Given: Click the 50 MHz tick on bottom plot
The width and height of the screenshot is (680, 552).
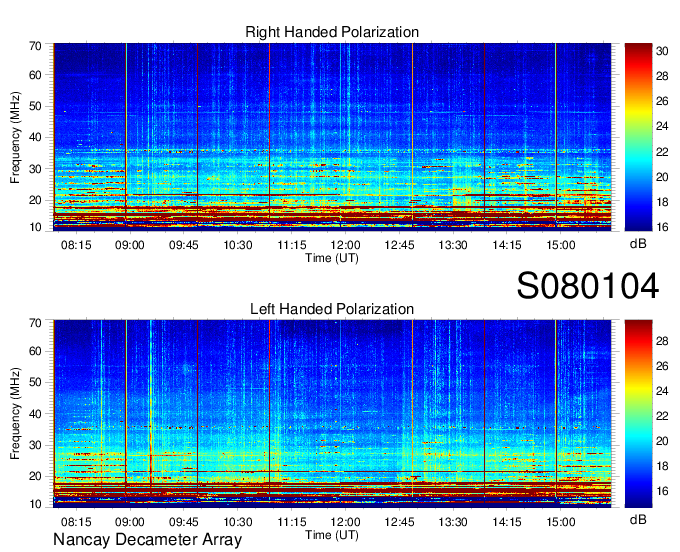Looking at the screenshot, I should 35,382.
